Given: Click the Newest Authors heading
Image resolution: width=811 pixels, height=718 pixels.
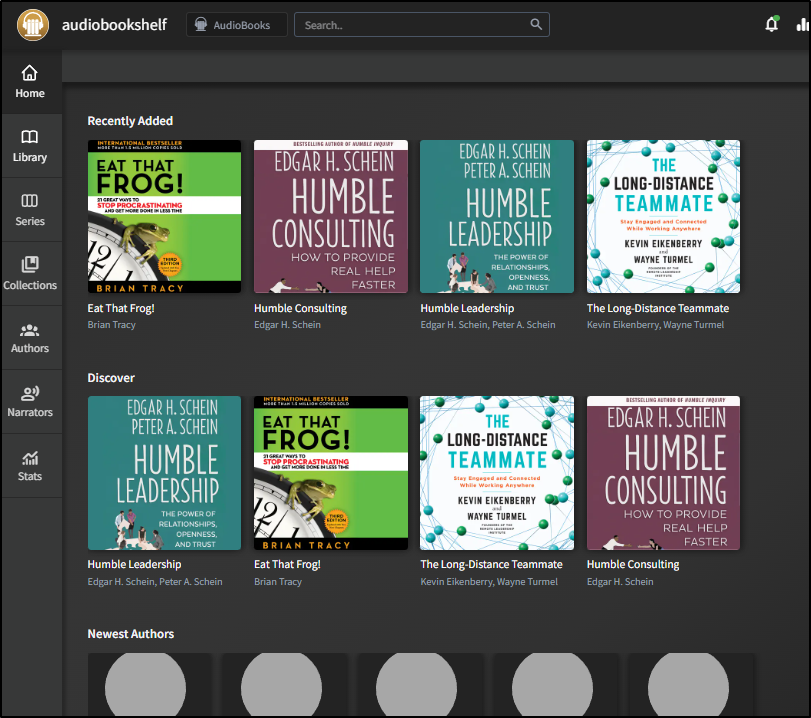Looking at the screenshot, I should tap(131, 634).
